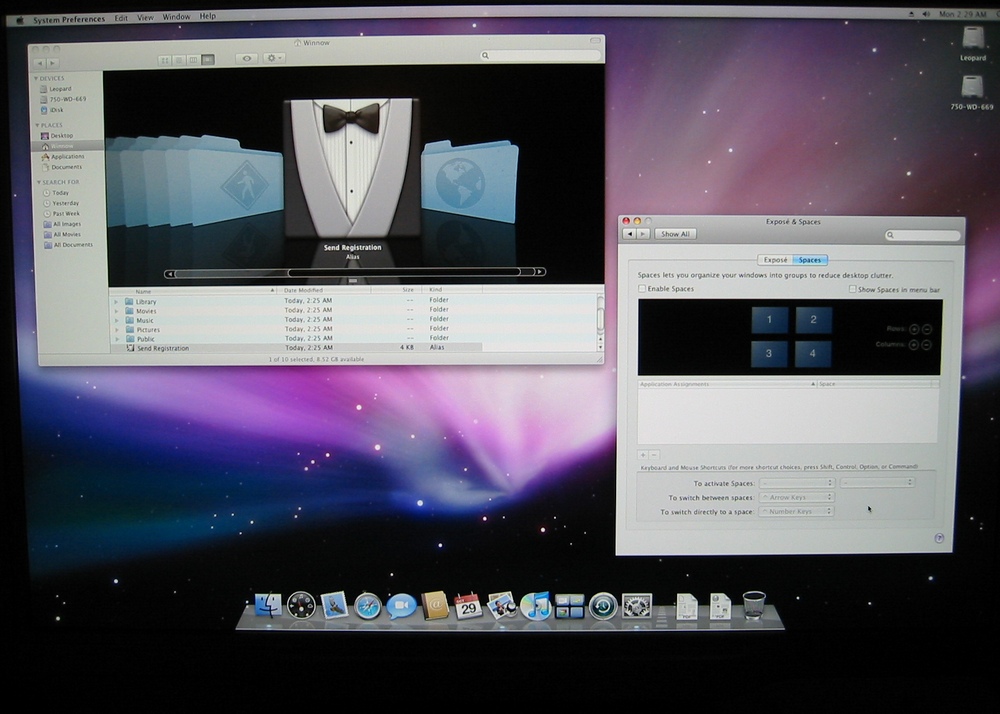Select the Spaces tab

tap(810, 260)
